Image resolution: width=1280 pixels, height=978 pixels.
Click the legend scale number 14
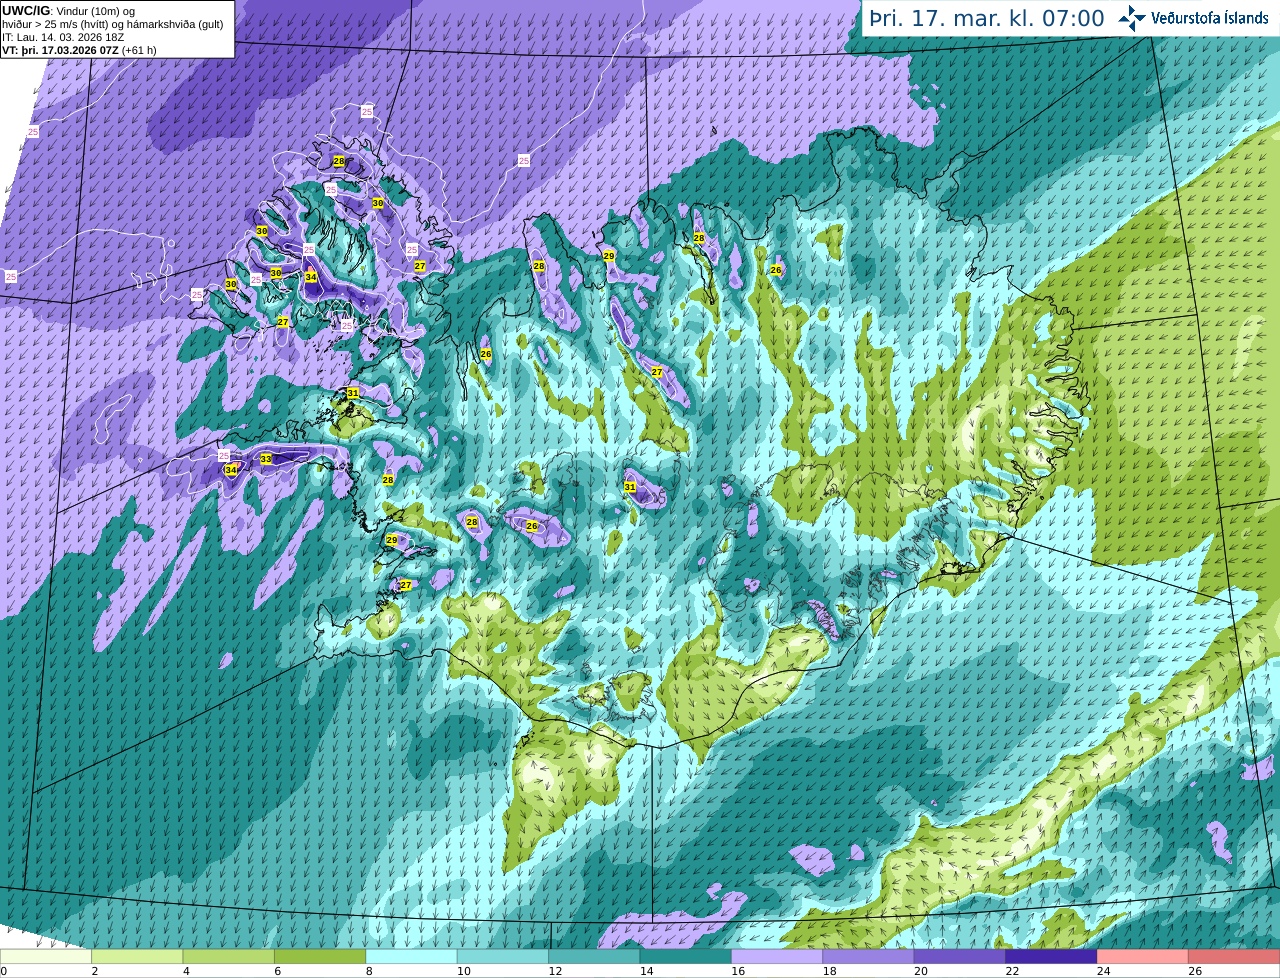pos(646,971)
